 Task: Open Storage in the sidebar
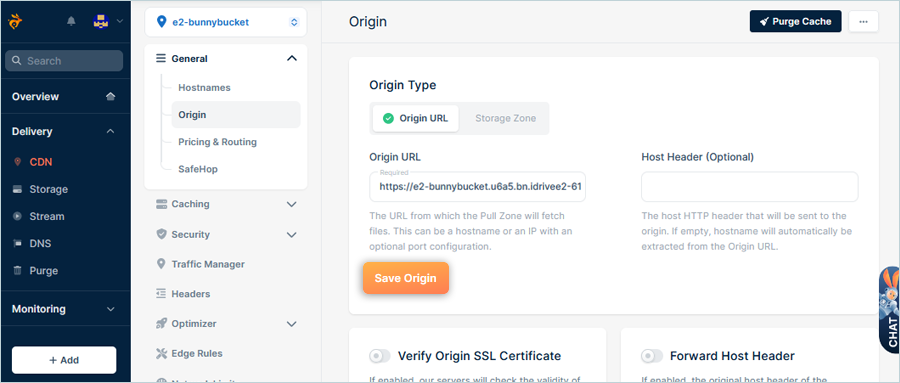tap(48, 189)
